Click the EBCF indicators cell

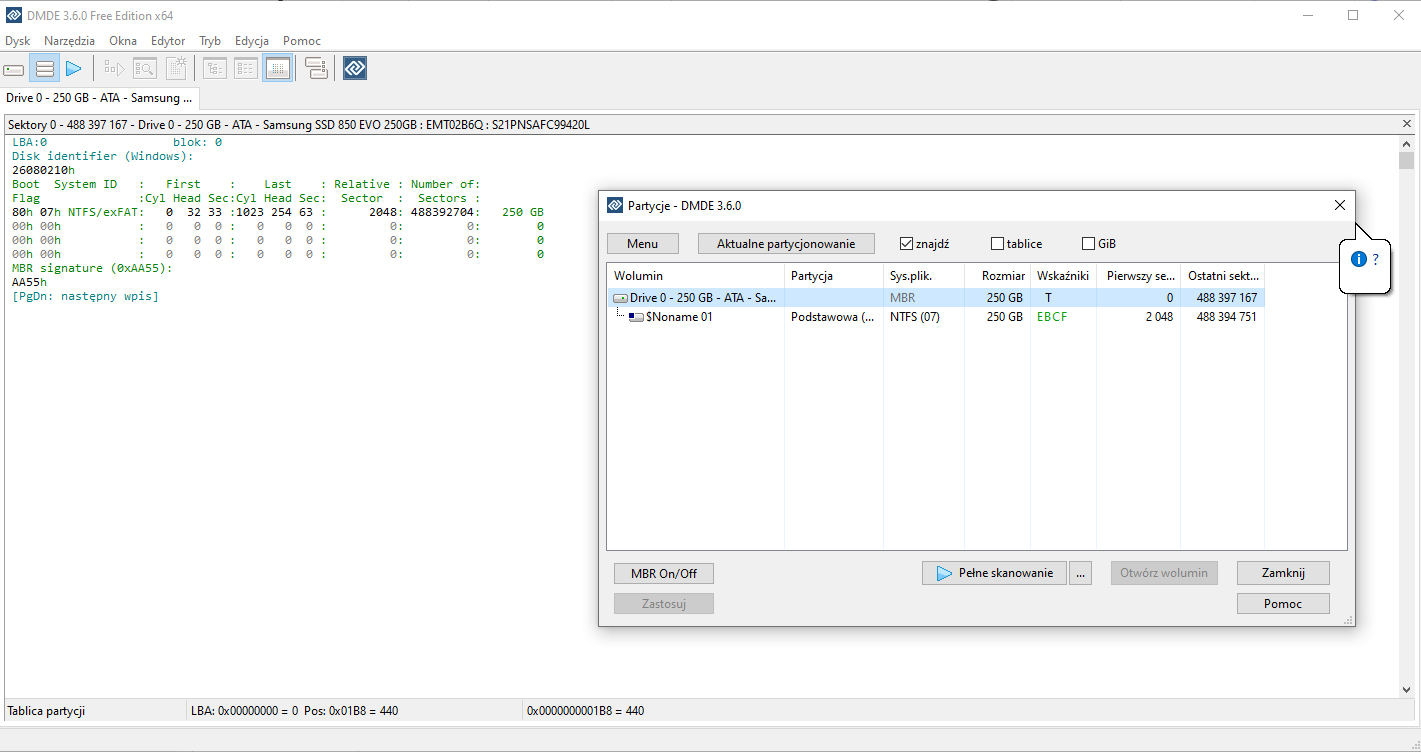coord(1052,317)
